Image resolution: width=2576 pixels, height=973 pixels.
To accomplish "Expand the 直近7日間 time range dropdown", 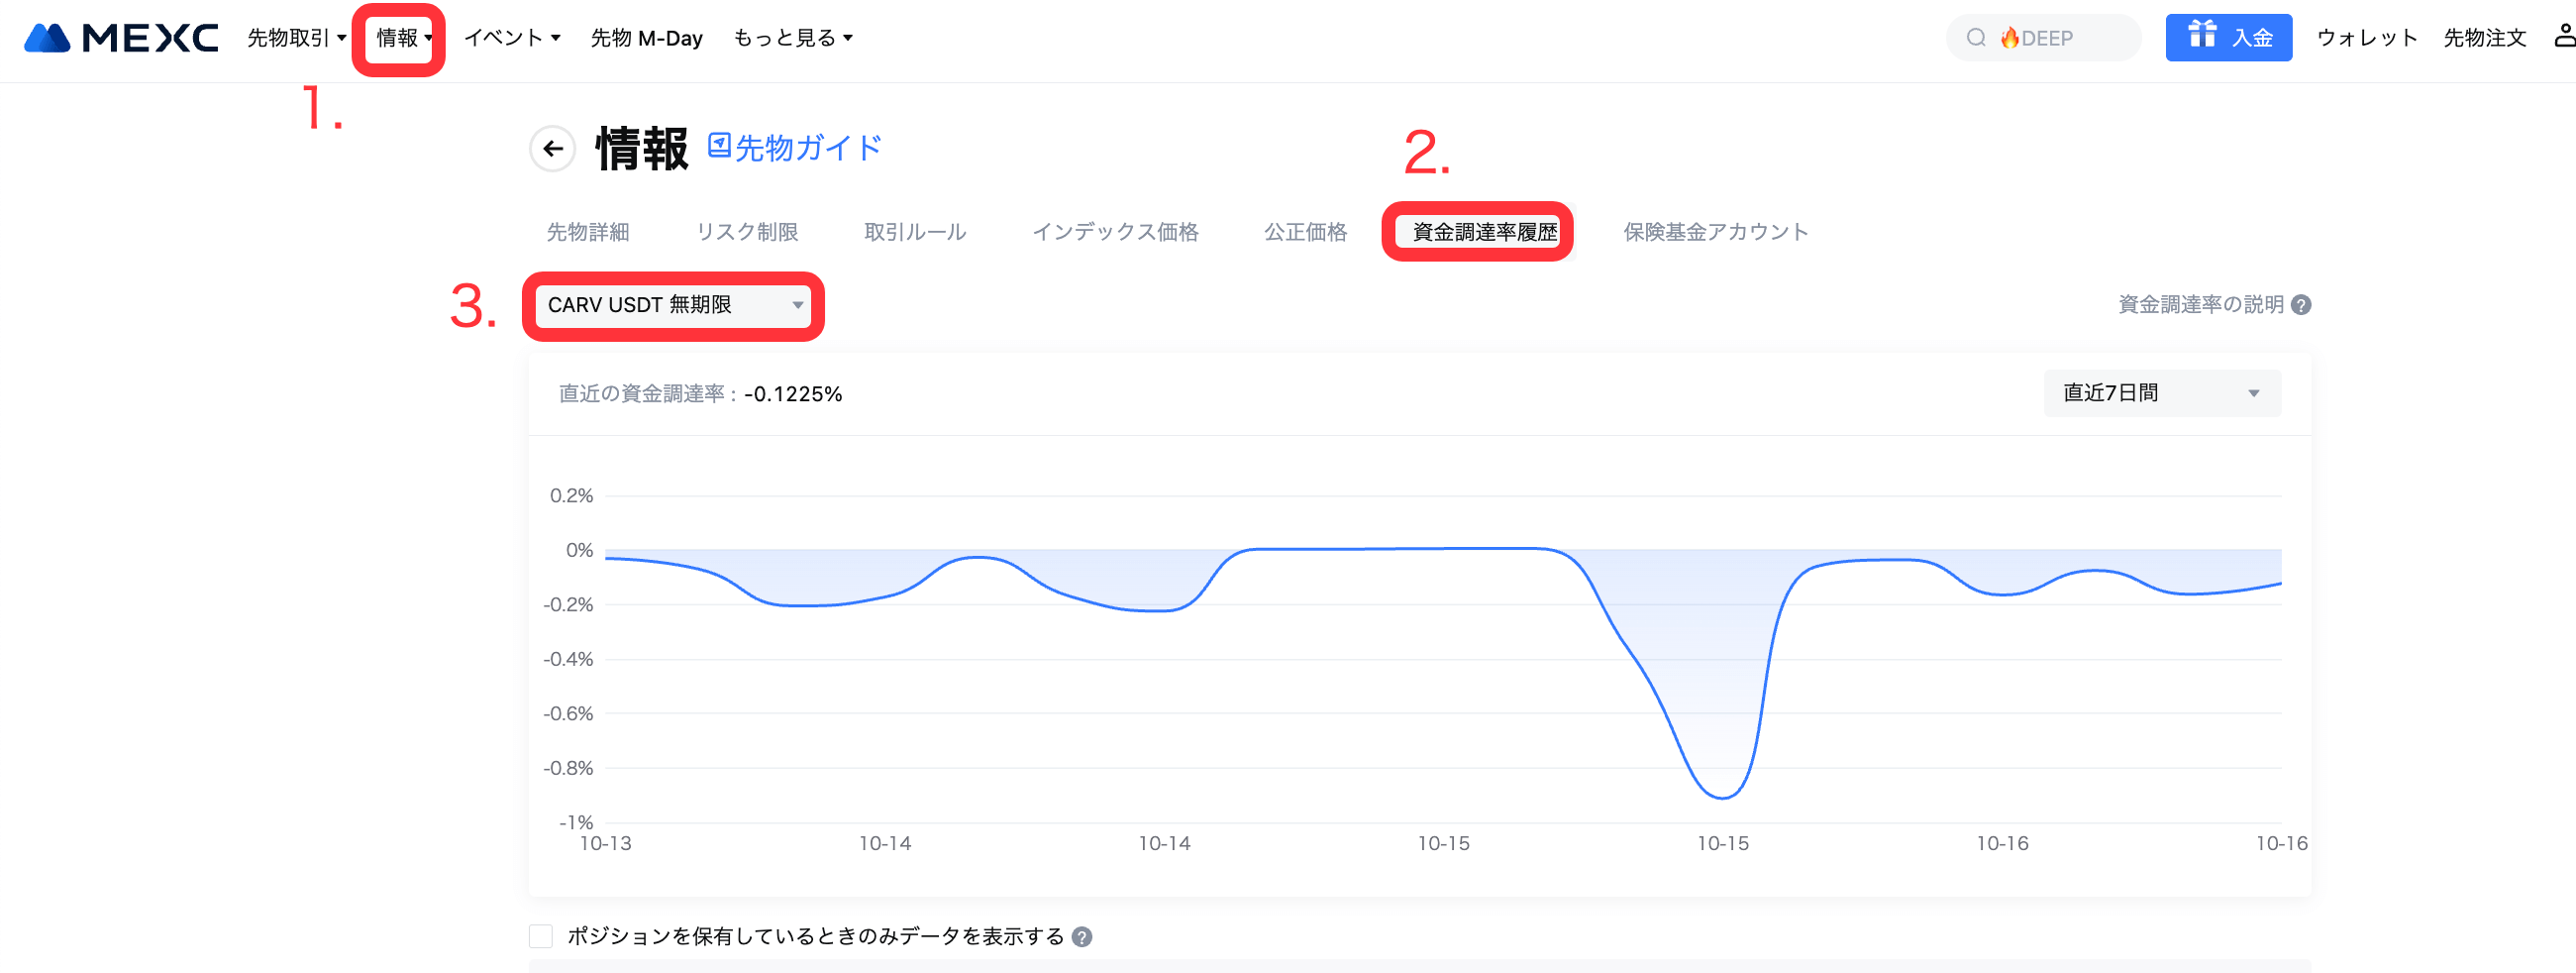I will [x=2161, y=393].
